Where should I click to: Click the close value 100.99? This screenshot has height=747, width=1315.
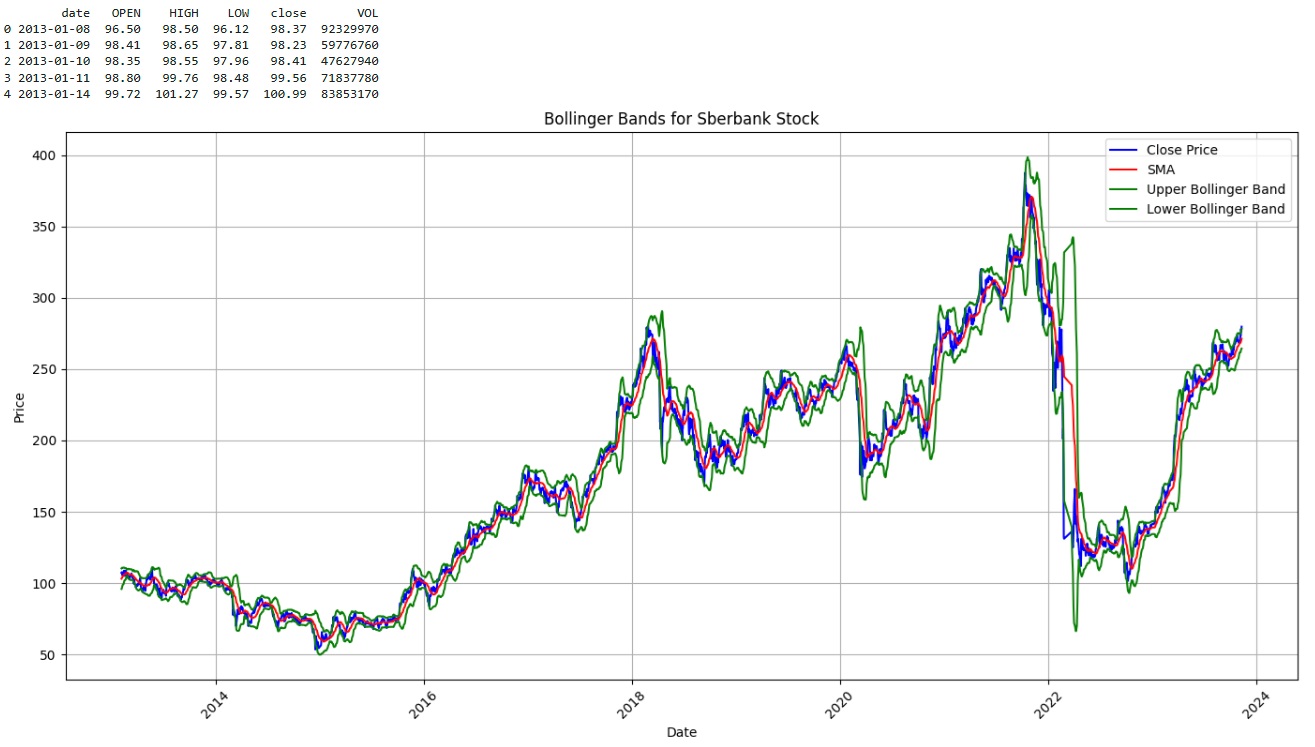tap(285, 94)
